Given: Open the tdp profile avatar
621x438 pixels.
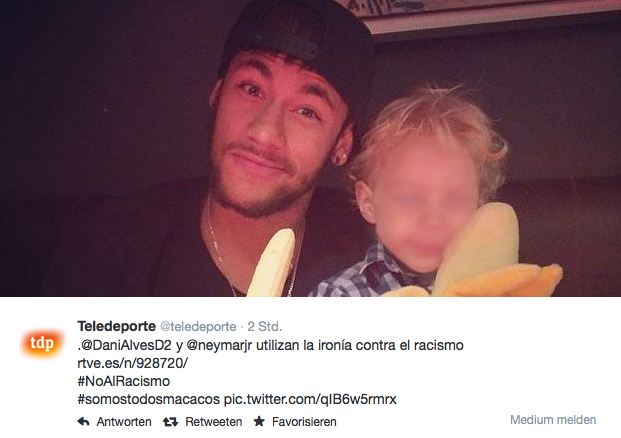Looking at the screenshot, I should pos(42,343).
